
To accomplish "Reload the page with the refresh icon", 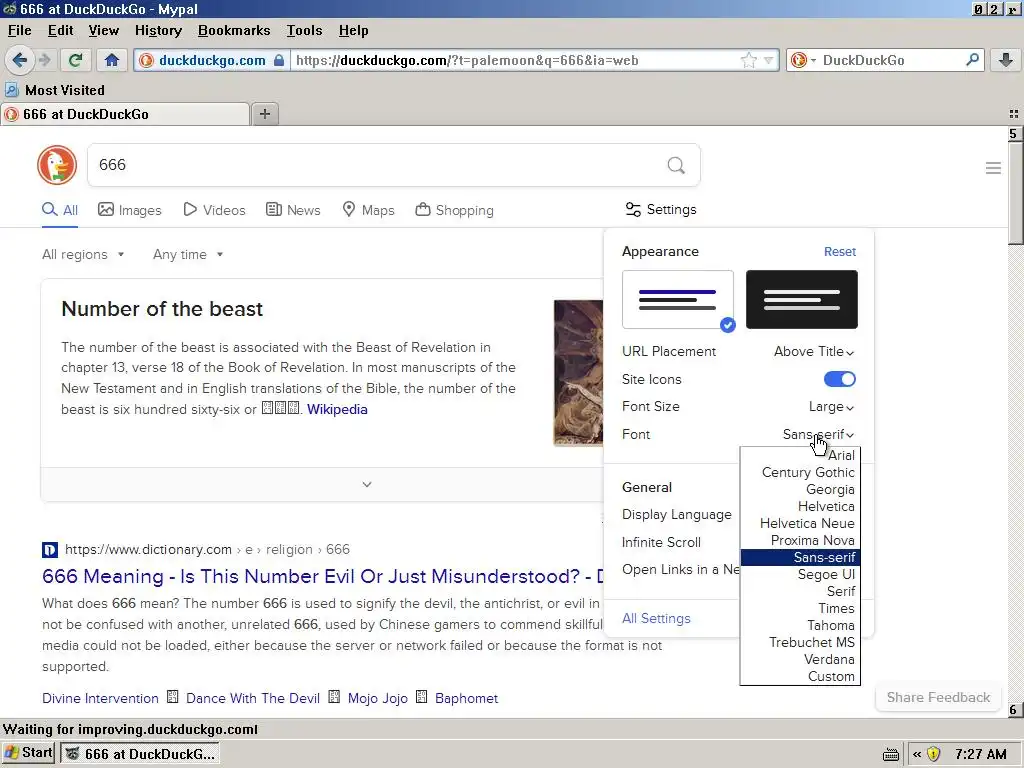I will point(75,60).
